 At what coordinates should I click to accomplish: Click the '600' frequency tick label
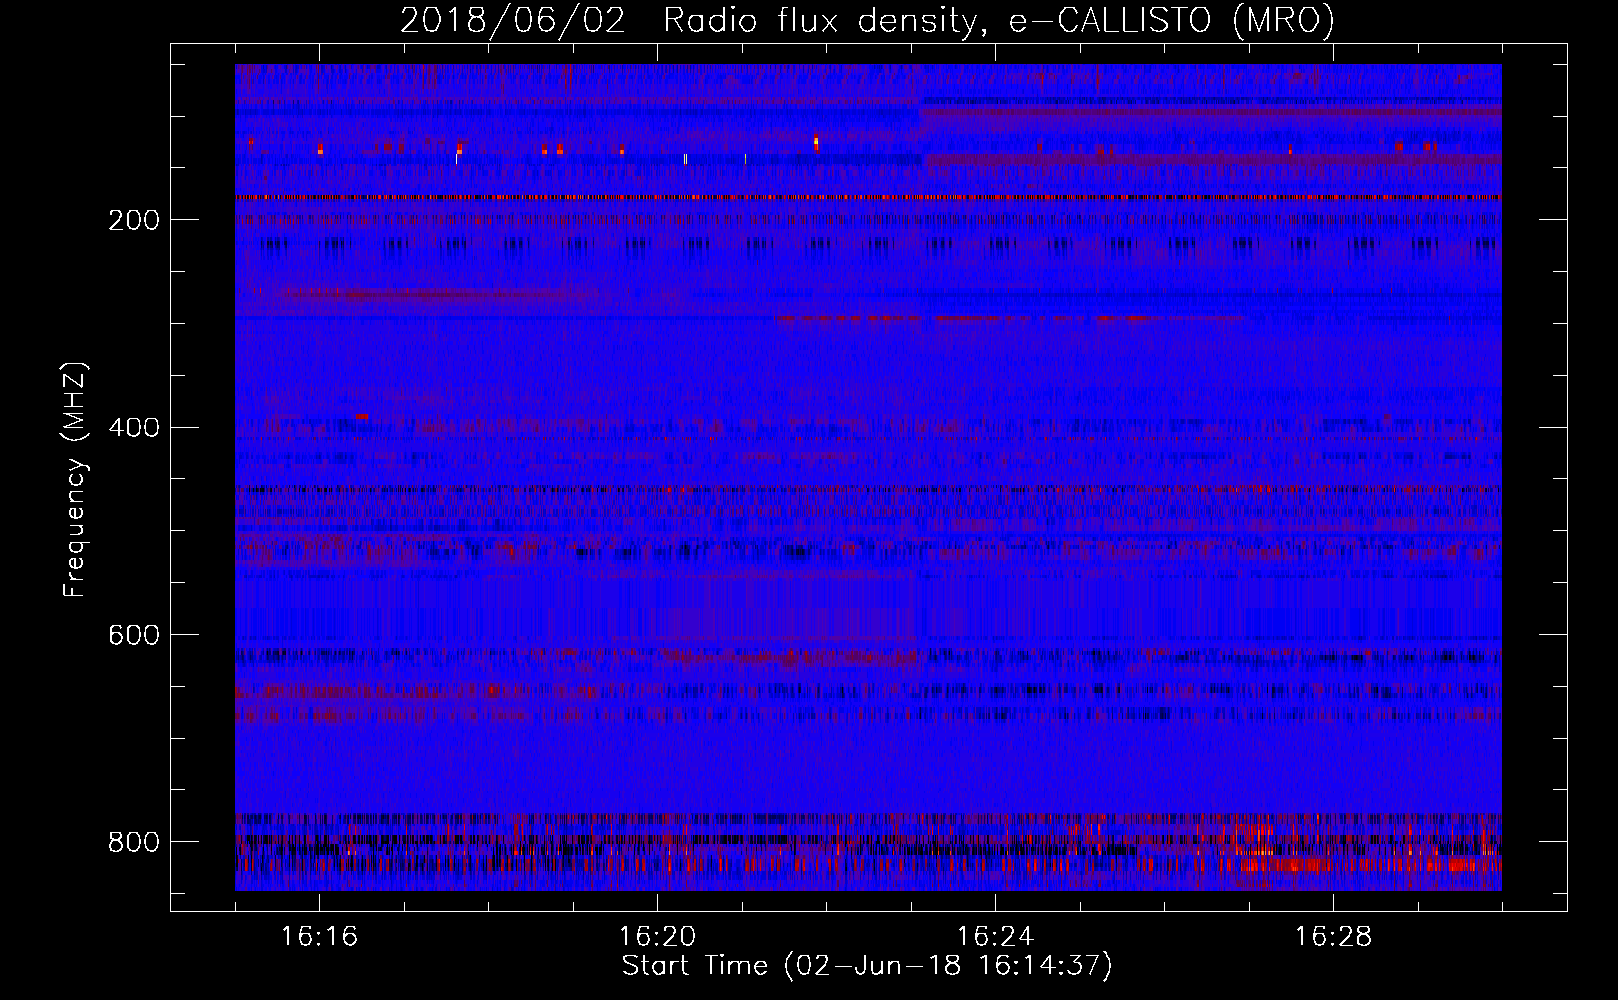coord(134,635)
